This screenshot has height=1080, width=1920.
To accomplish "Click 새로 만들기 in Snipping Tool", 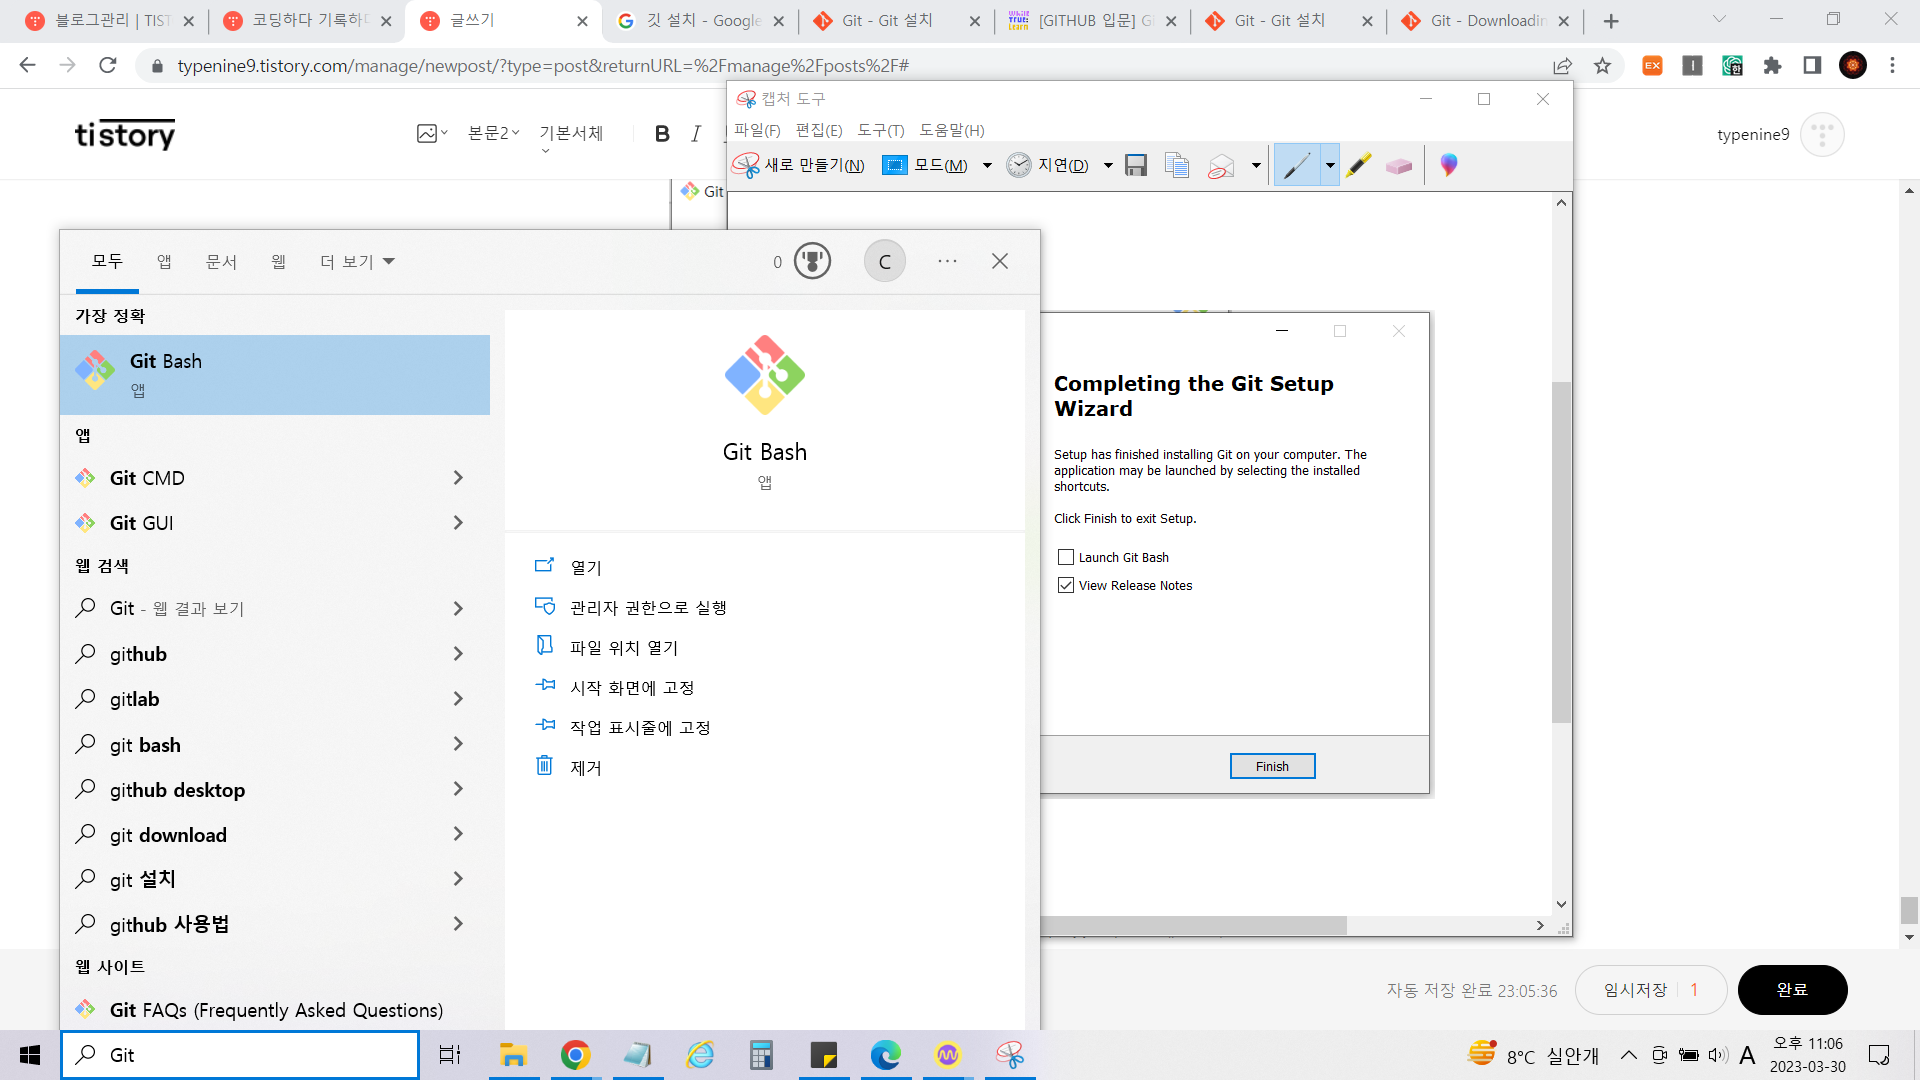I will coord(798,165).
